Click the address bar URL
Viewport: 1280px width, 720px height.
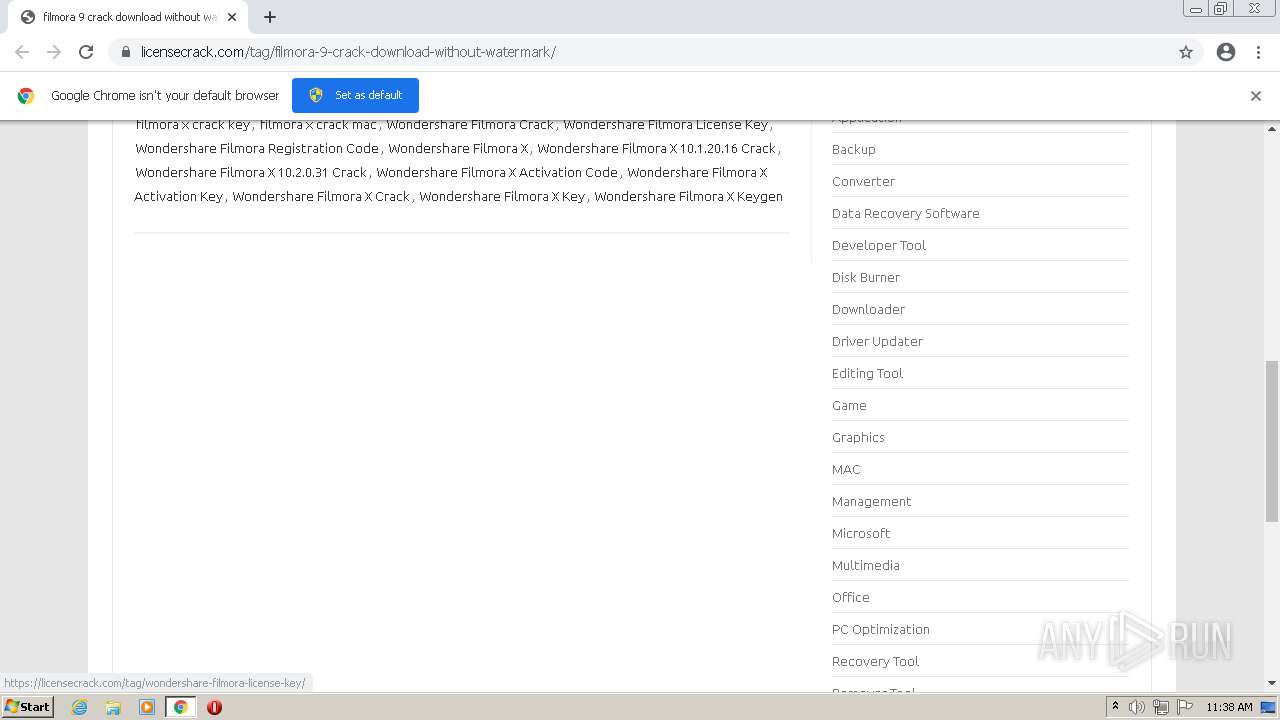pyautogui.click(x=348, y=52)
